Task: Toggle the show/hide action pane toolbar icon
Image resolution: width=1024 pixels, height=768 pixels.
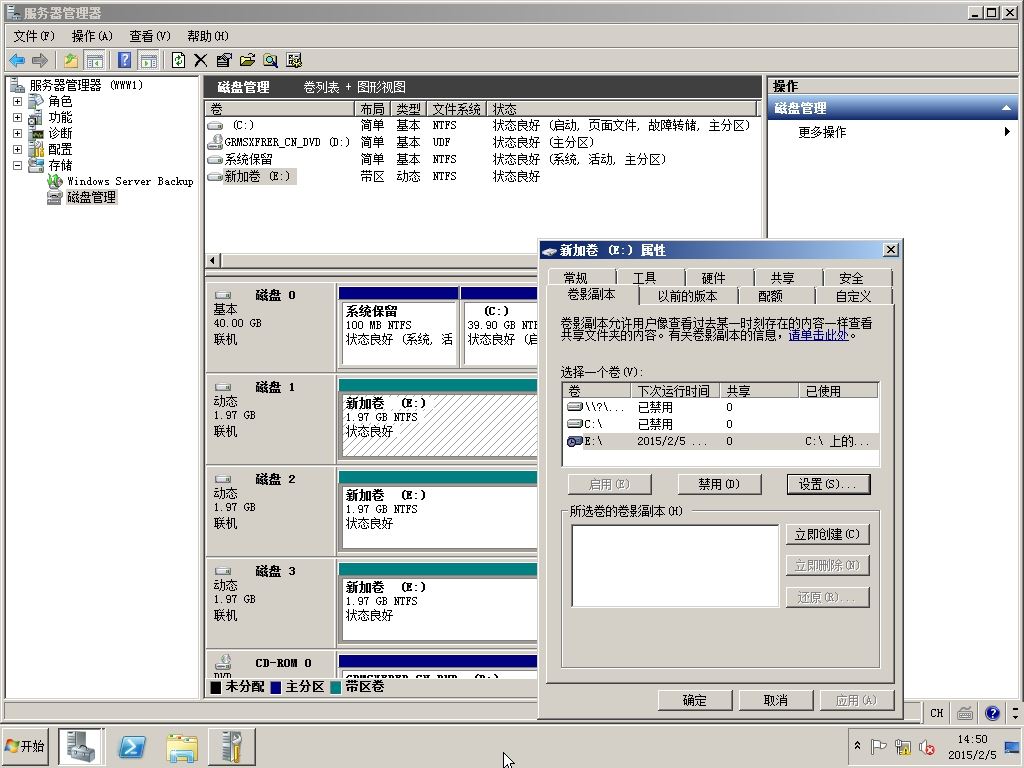Action: [x=149, y=61]
